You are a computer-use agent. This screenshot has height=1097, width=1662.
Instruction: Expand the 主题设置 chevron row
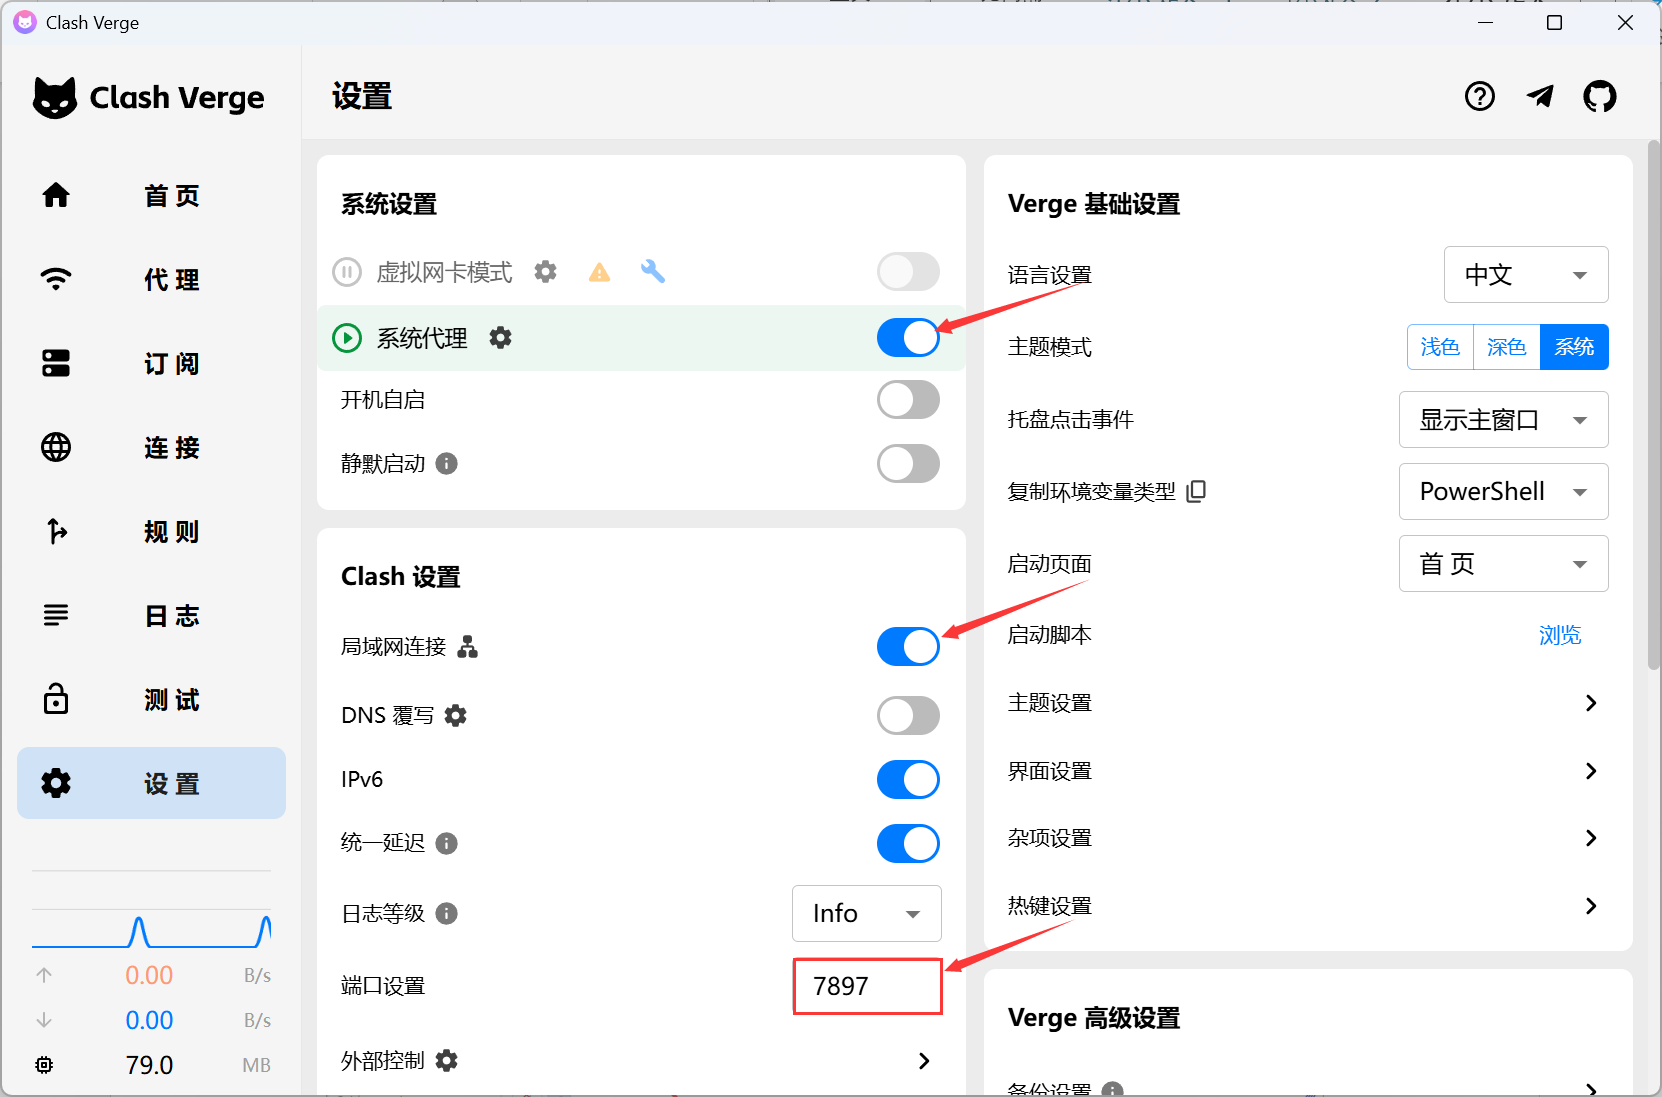point(1591,703)
